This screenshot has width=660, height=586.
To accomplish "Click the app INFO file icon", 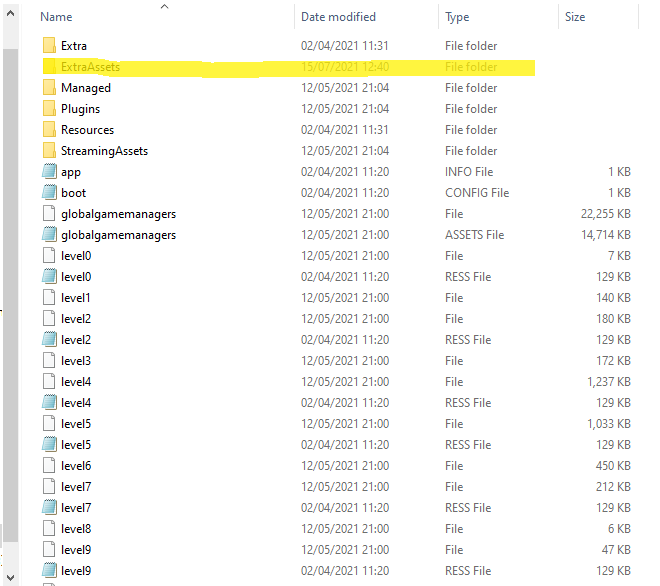I will (50, 172).
